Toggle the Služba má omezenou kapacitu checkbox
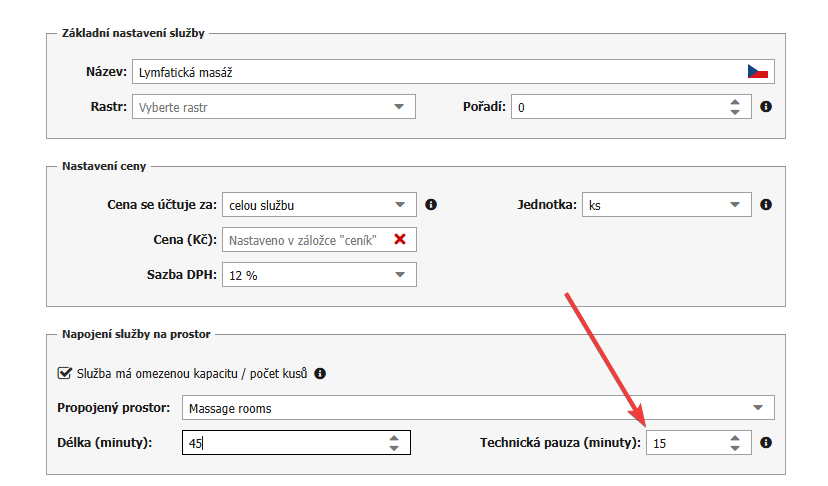Viewport: 828px width, 486px height. 65,374
